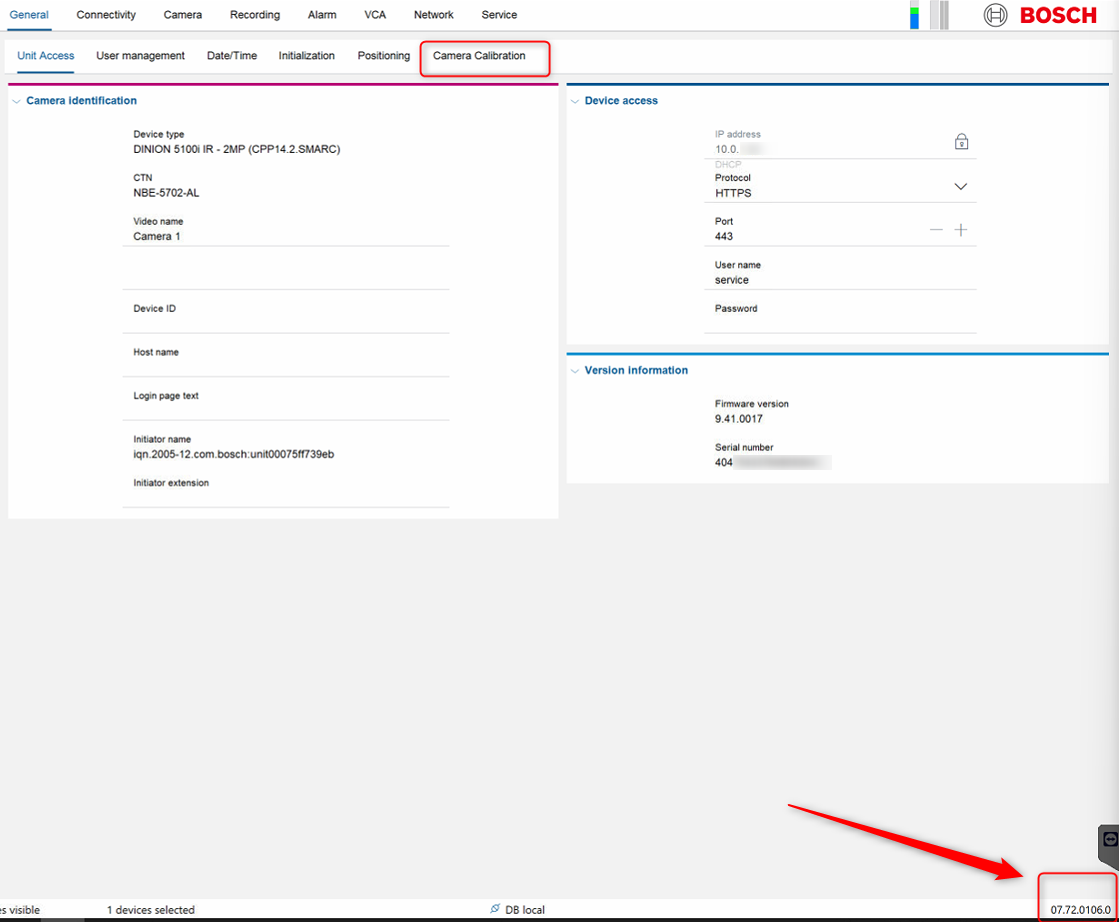Click the User name field
The image size is (1119, 922).
tap(840, 280)
